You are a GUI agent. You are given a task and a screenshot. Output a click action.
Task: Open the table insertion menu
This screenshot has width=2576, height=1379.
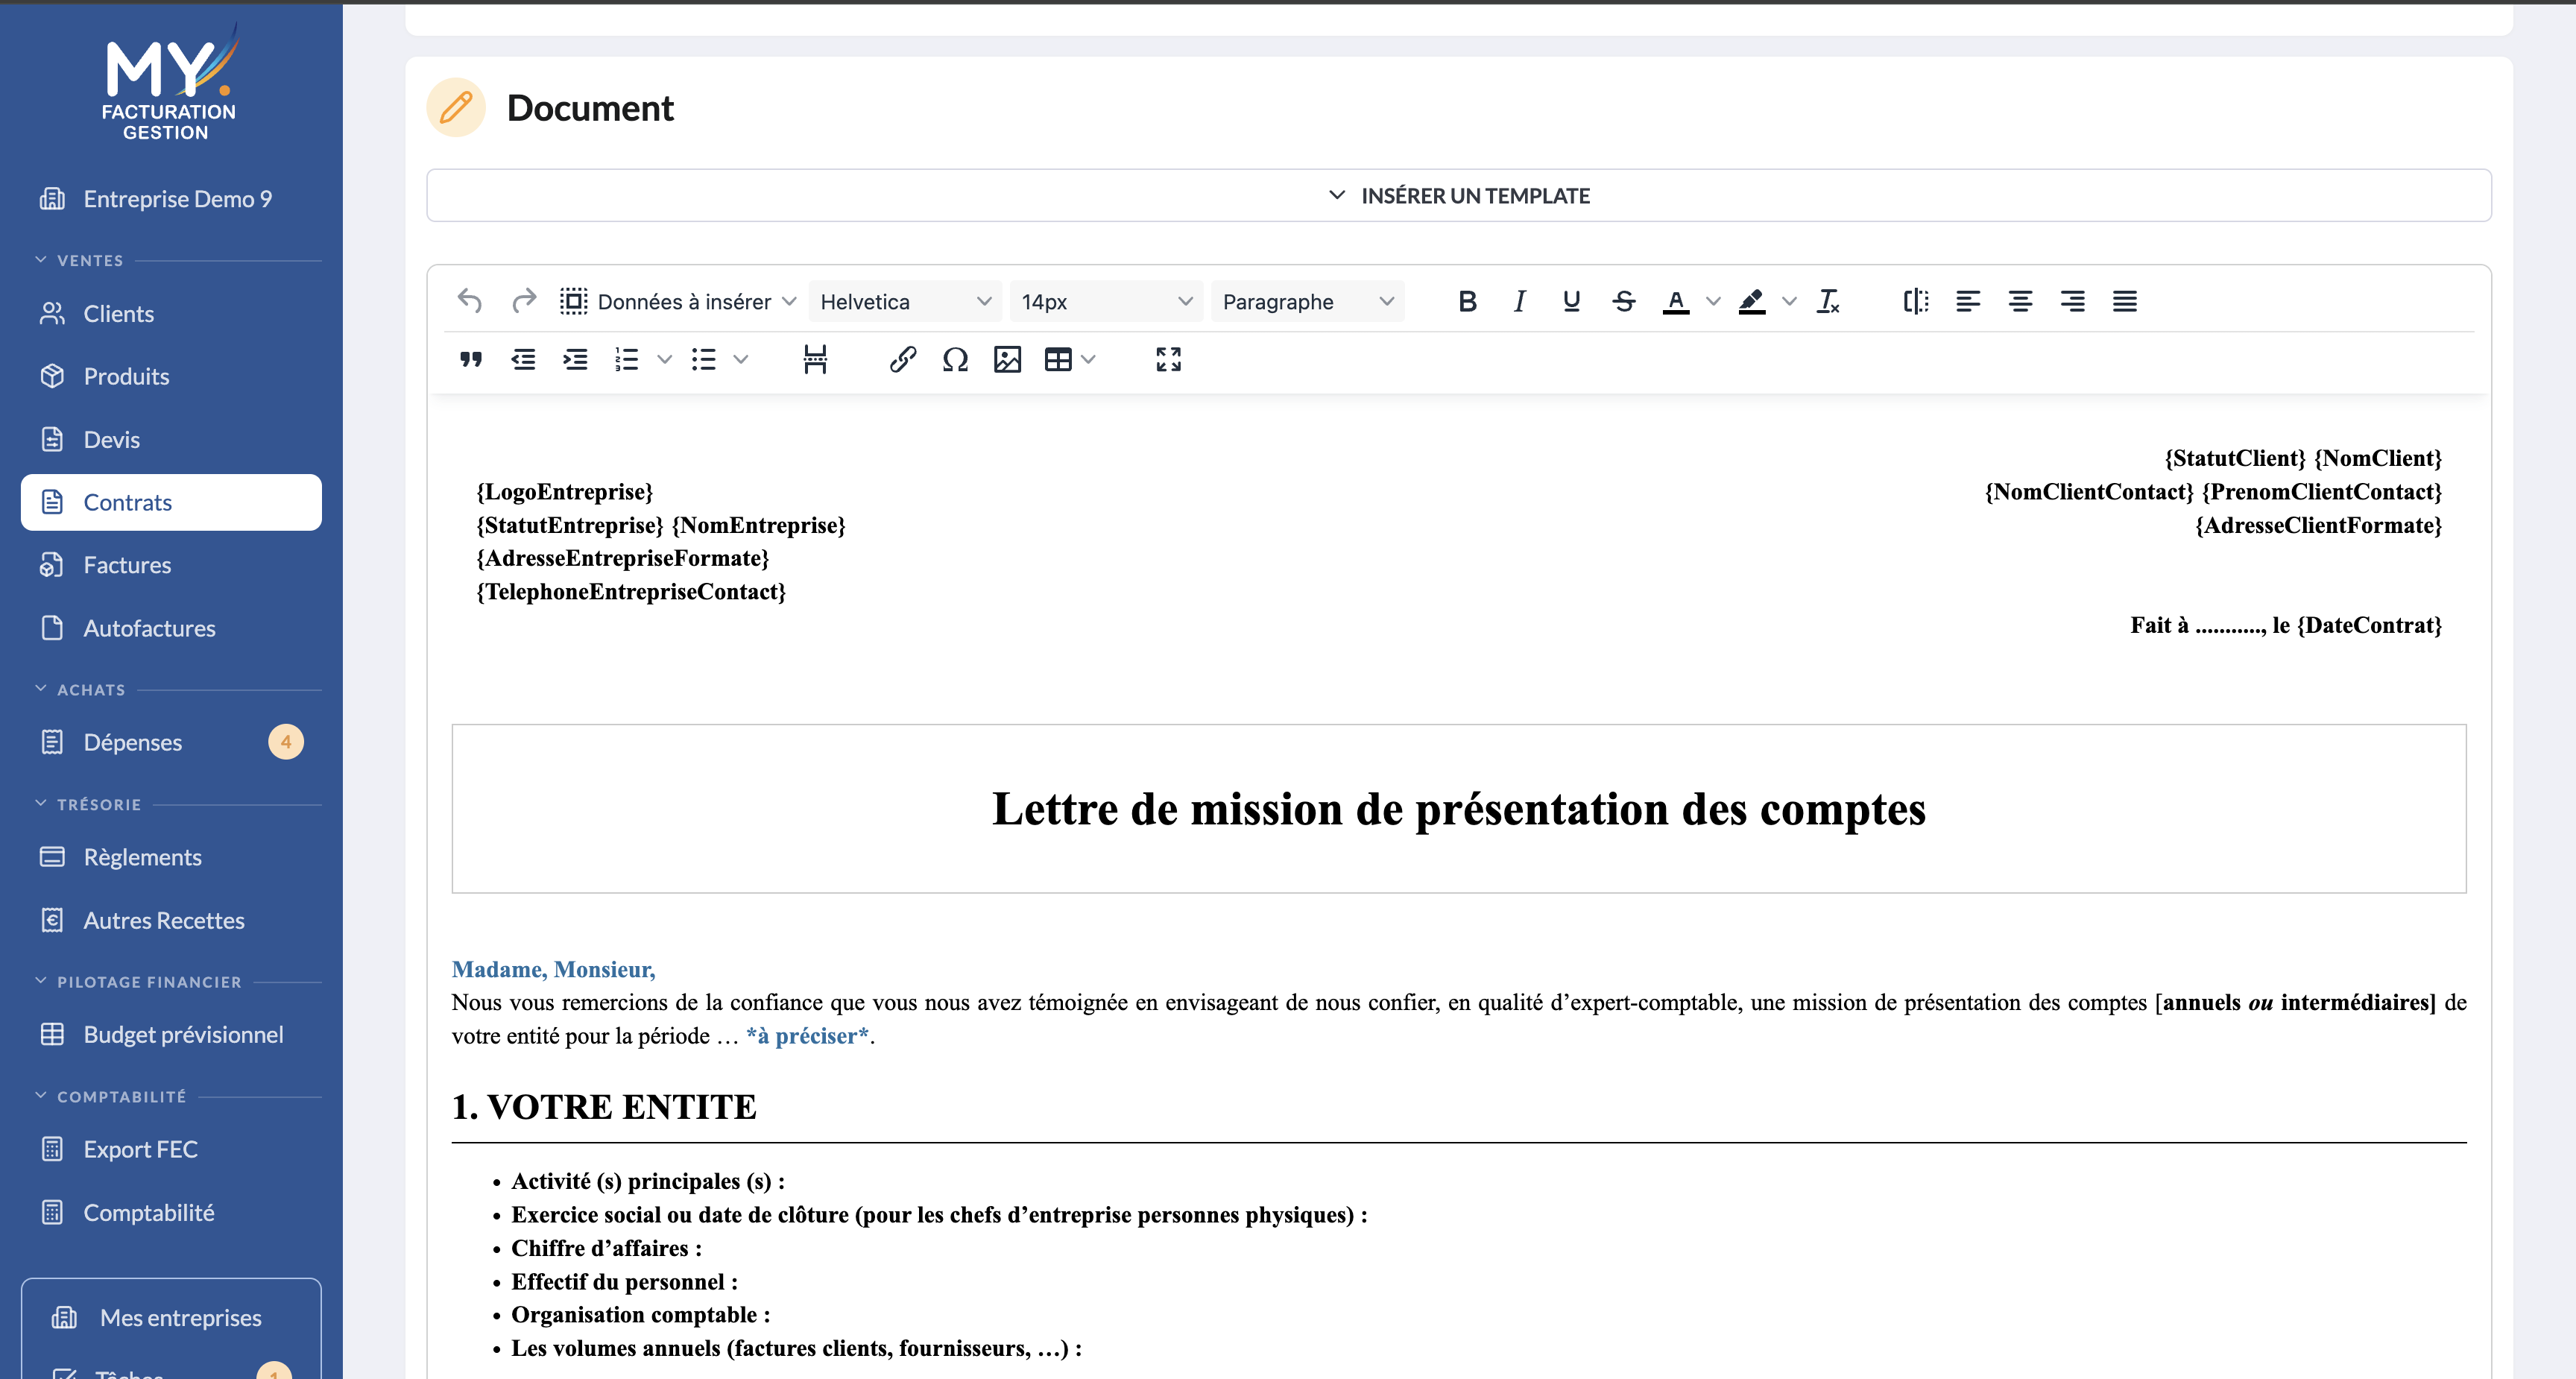[x=1069, y=359]
